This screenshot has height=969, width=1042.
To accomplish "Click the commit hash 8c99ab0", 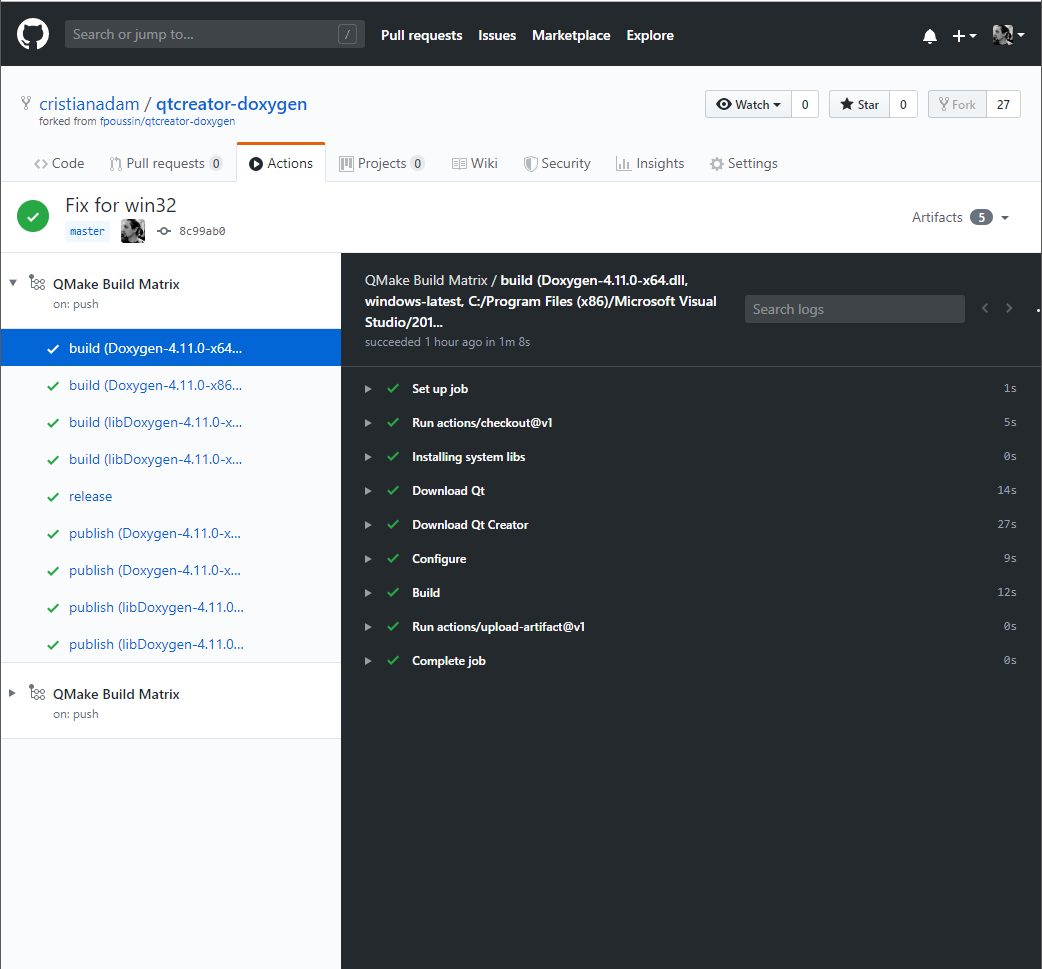I will pos(202,231).
